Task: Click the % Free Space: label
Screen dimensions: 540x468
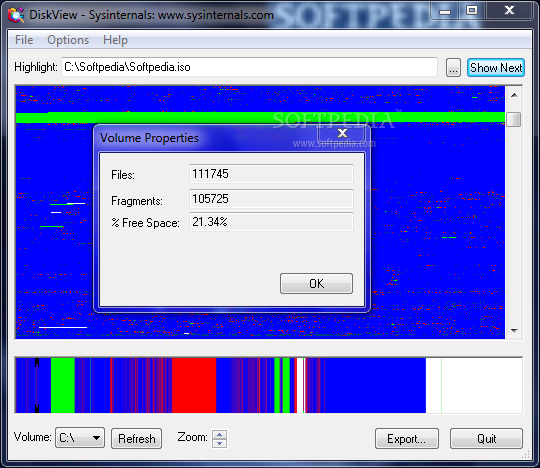Action: click(145, 223)
